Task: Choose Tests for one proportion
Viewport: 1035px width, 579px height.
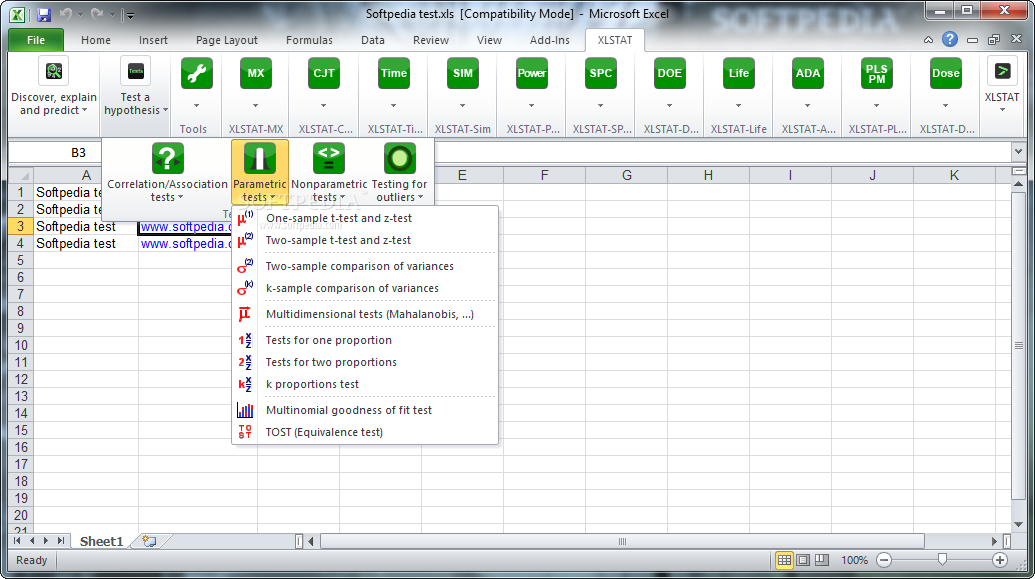Action: pos(365,340)
